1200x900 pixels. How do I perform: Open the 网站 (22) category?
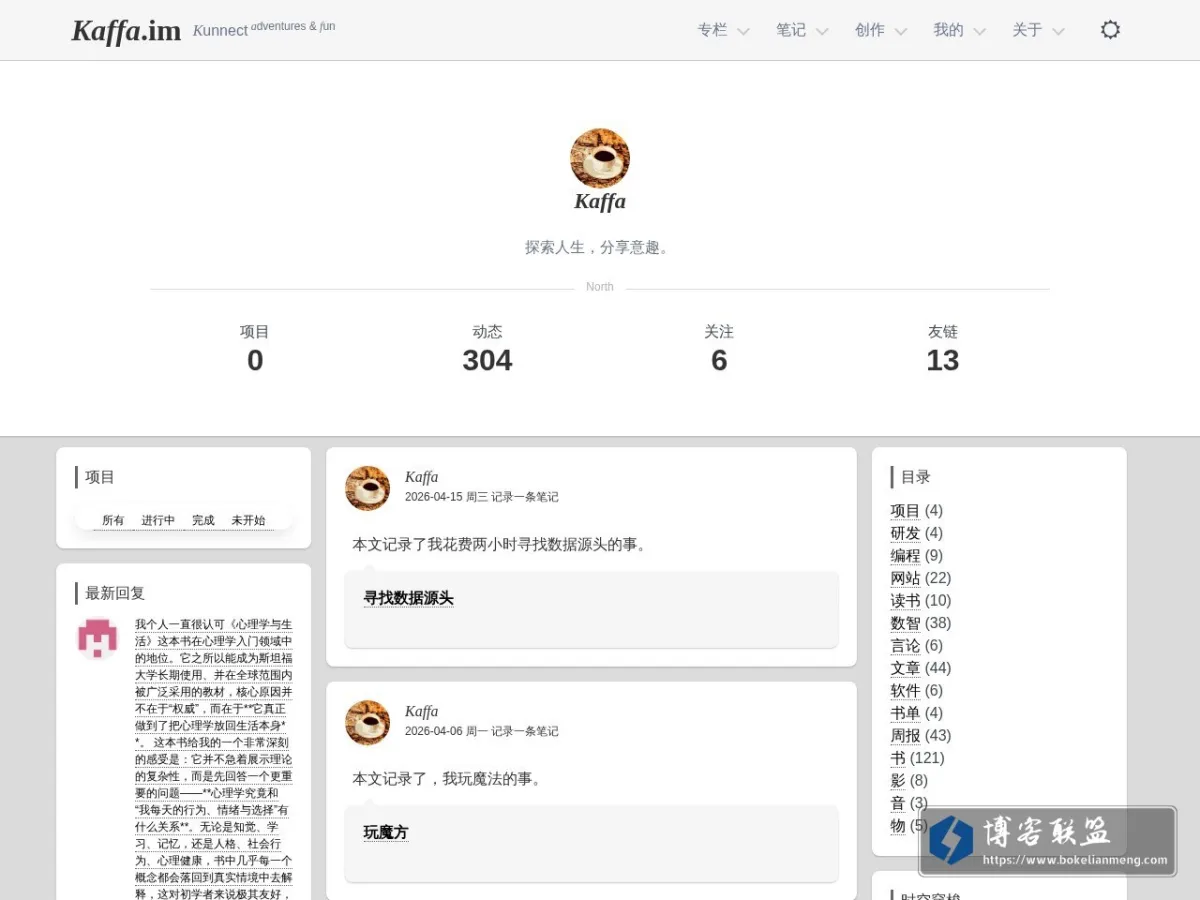point(905,578)
